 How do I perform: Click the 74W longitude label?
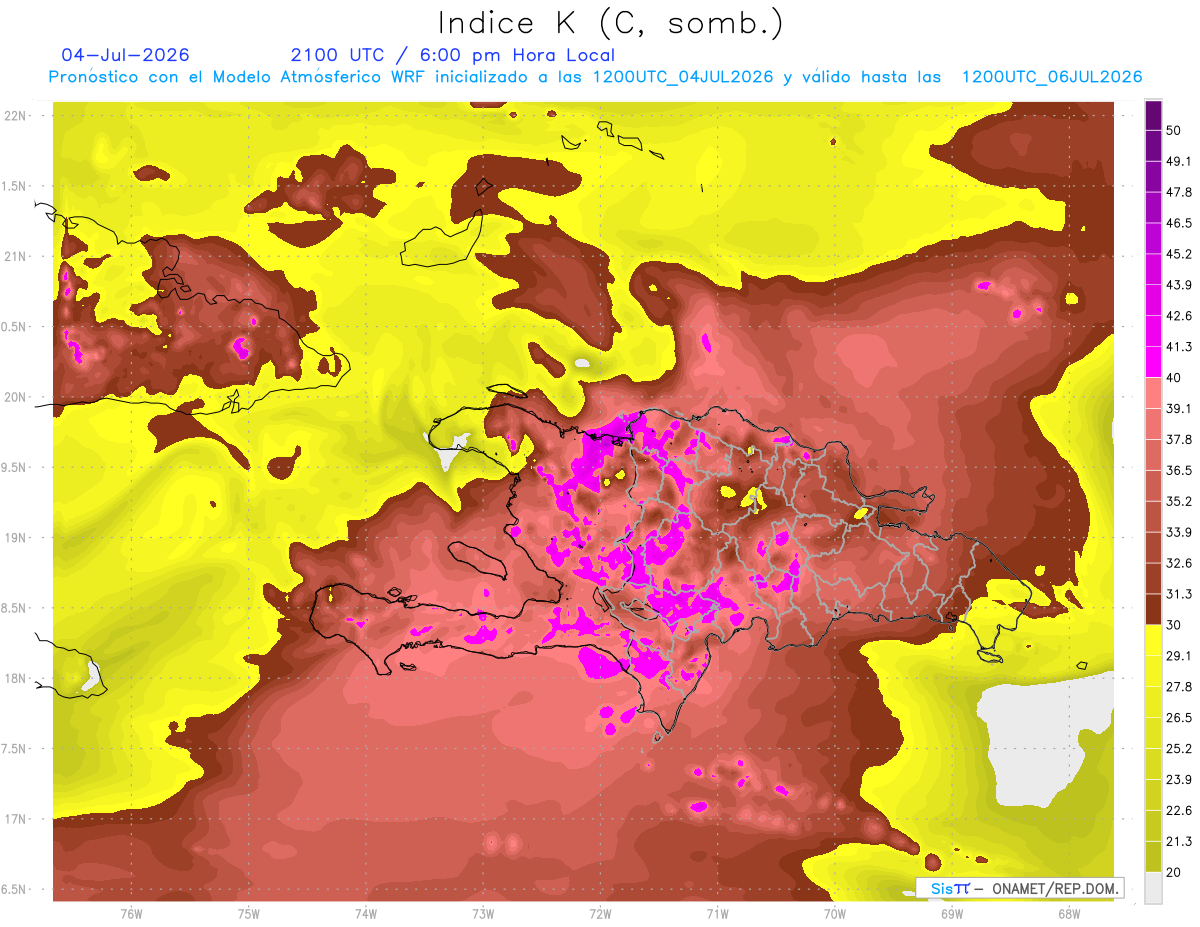pos(366,914)
